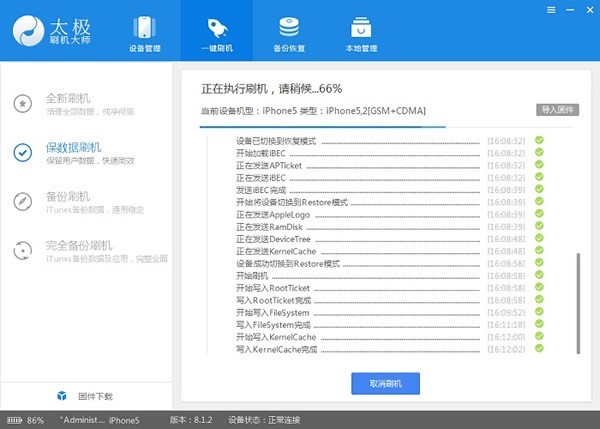The height and width of the screenshot is (429, 600).
Task: Open the hamburger menu in title bar
Action: pyautogui.click(x=551, y=10)
